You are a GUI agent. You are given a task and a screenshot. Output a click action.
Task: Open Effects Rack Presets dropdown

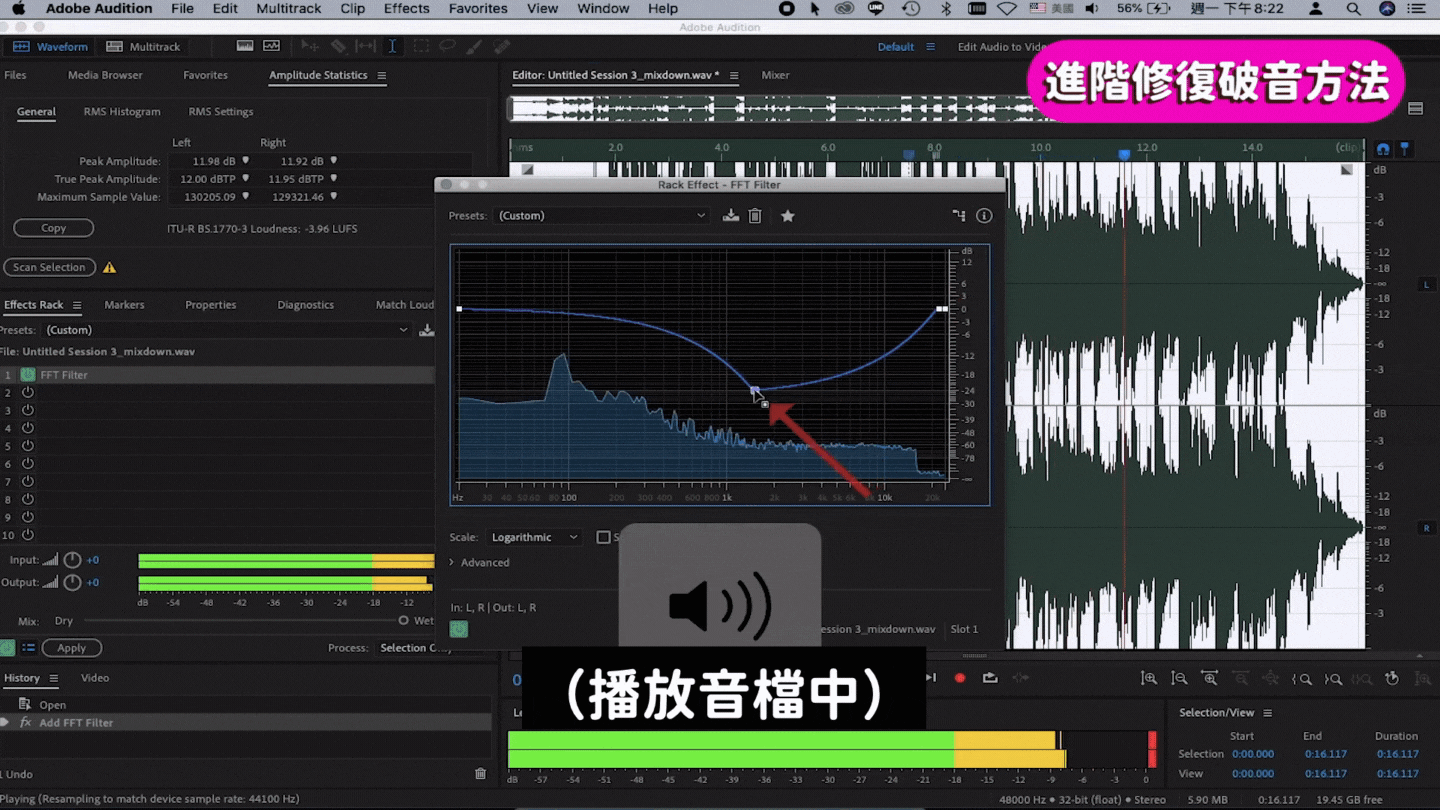coord(228,330)
